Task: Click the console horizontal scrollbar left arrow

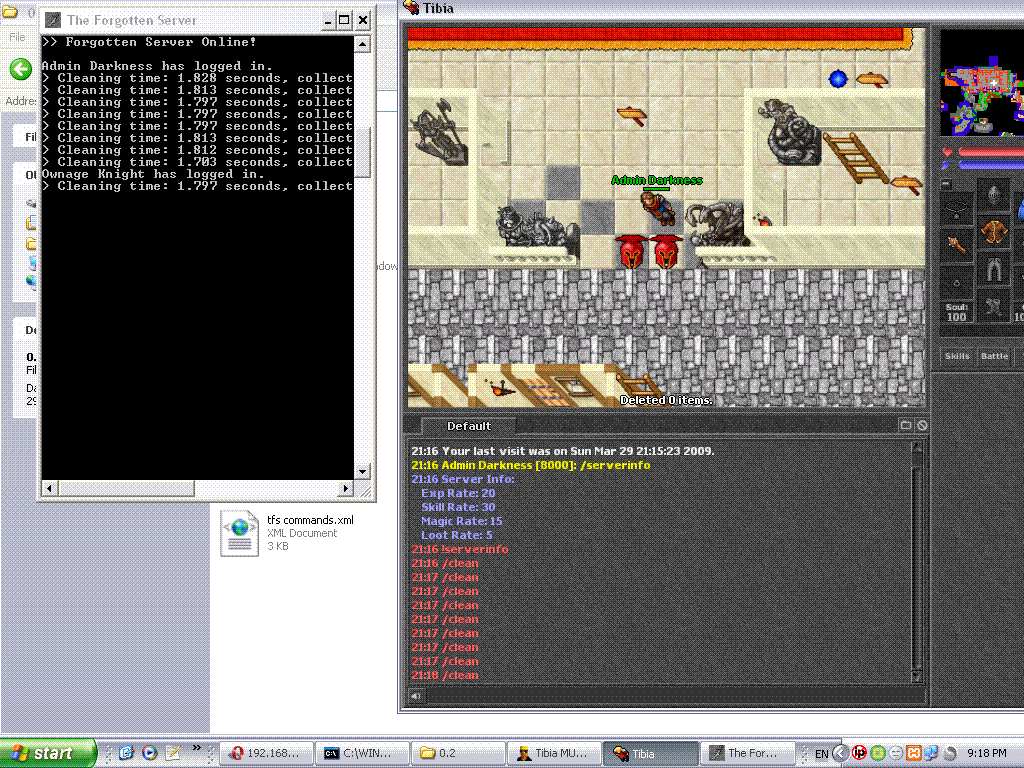Action: 50,488
